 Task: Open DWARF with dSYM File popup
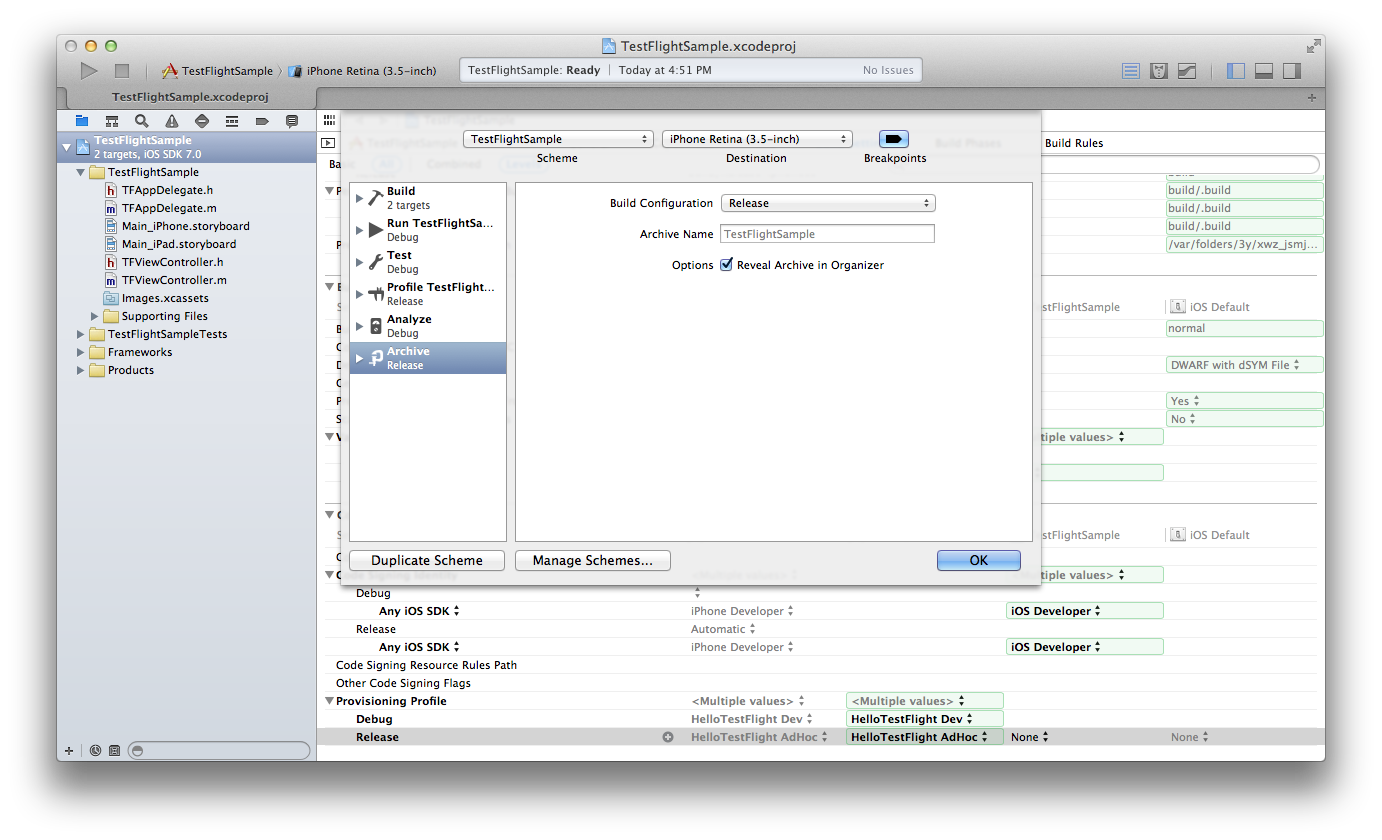[x=1244, y=365]
